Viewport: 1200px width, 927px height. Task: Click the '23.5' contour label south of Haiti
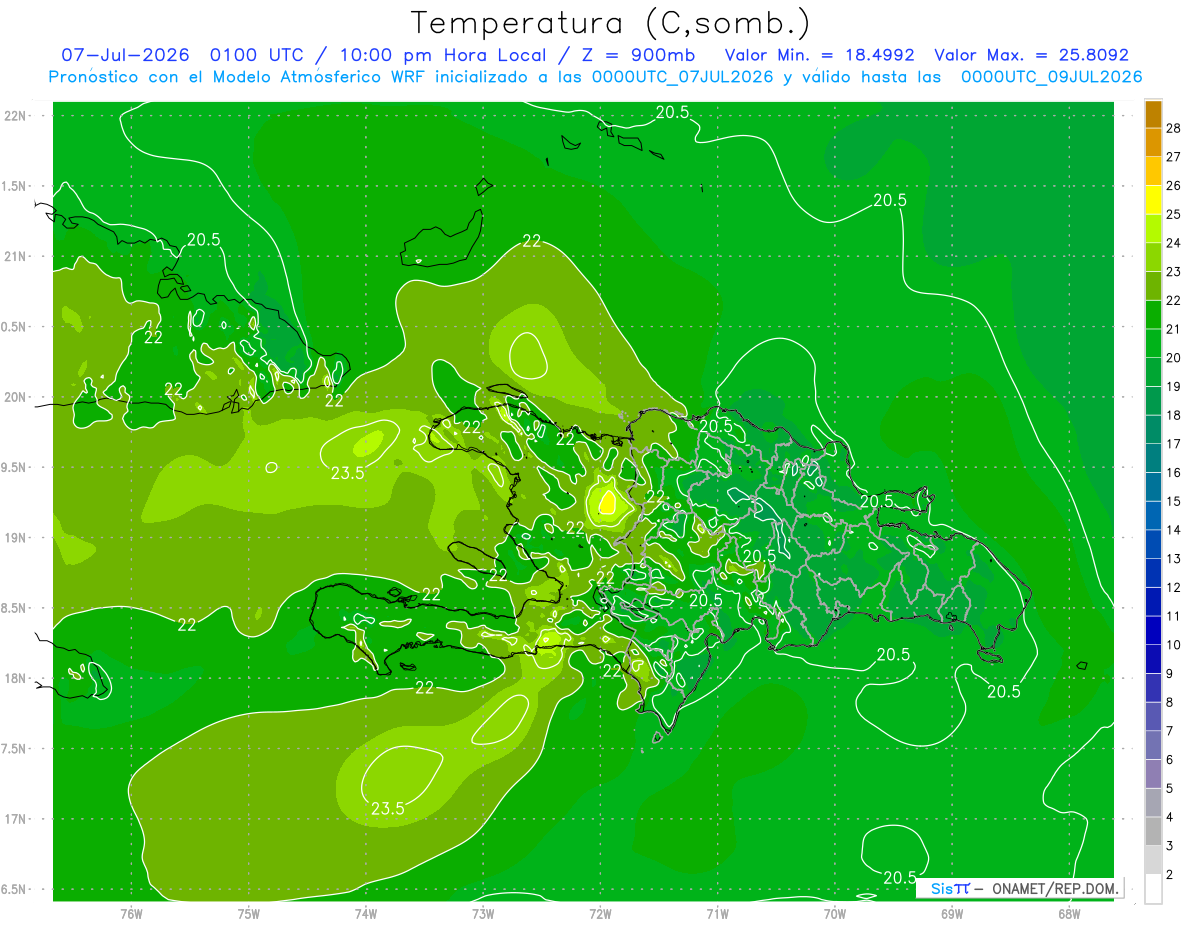pyautogui.click(x=388, y=809)
